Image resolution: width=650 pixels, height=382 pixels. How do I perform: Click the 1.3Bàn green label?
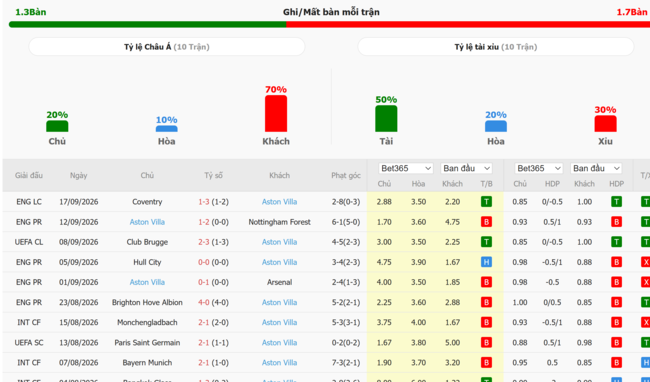click(x=31, y=12)
